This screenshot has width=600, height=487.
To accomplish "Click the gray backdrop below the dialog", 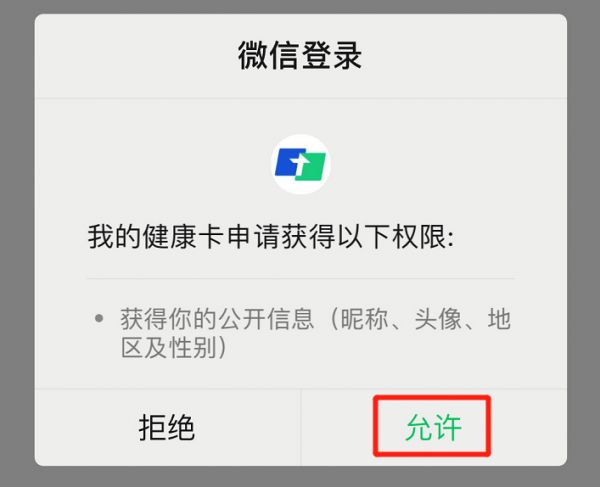I will point(300,477).
